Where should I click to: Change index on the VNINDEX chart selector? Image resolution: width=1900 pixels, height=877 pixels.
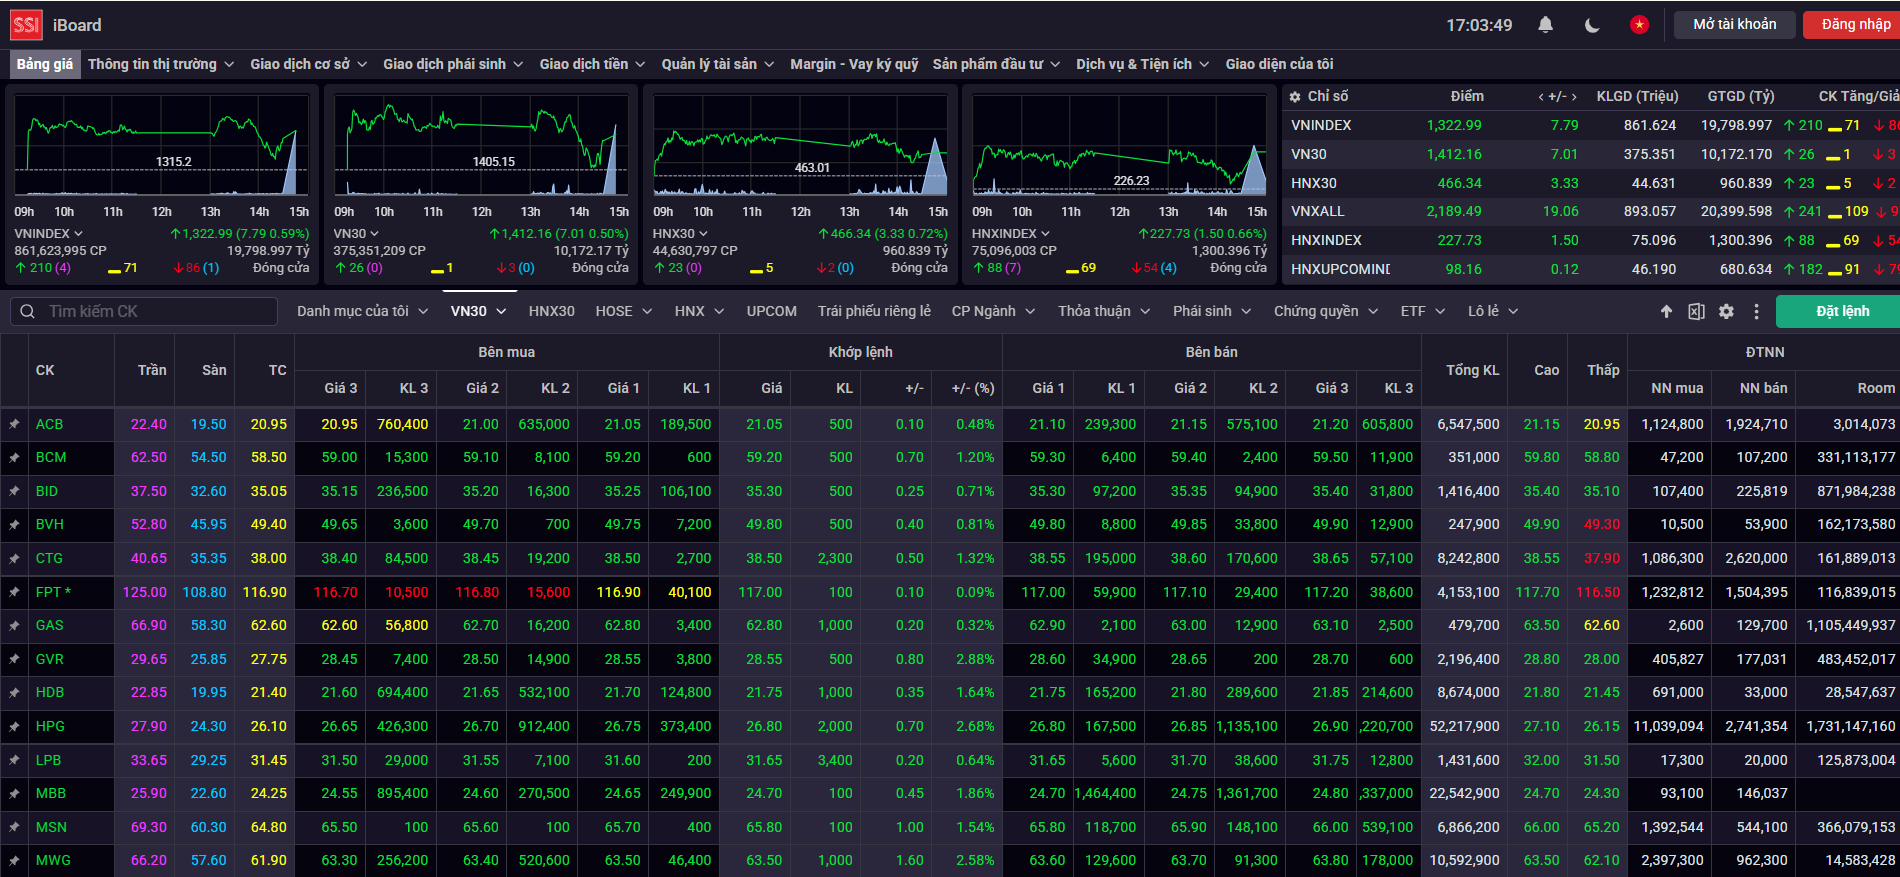tap(49, 234)
